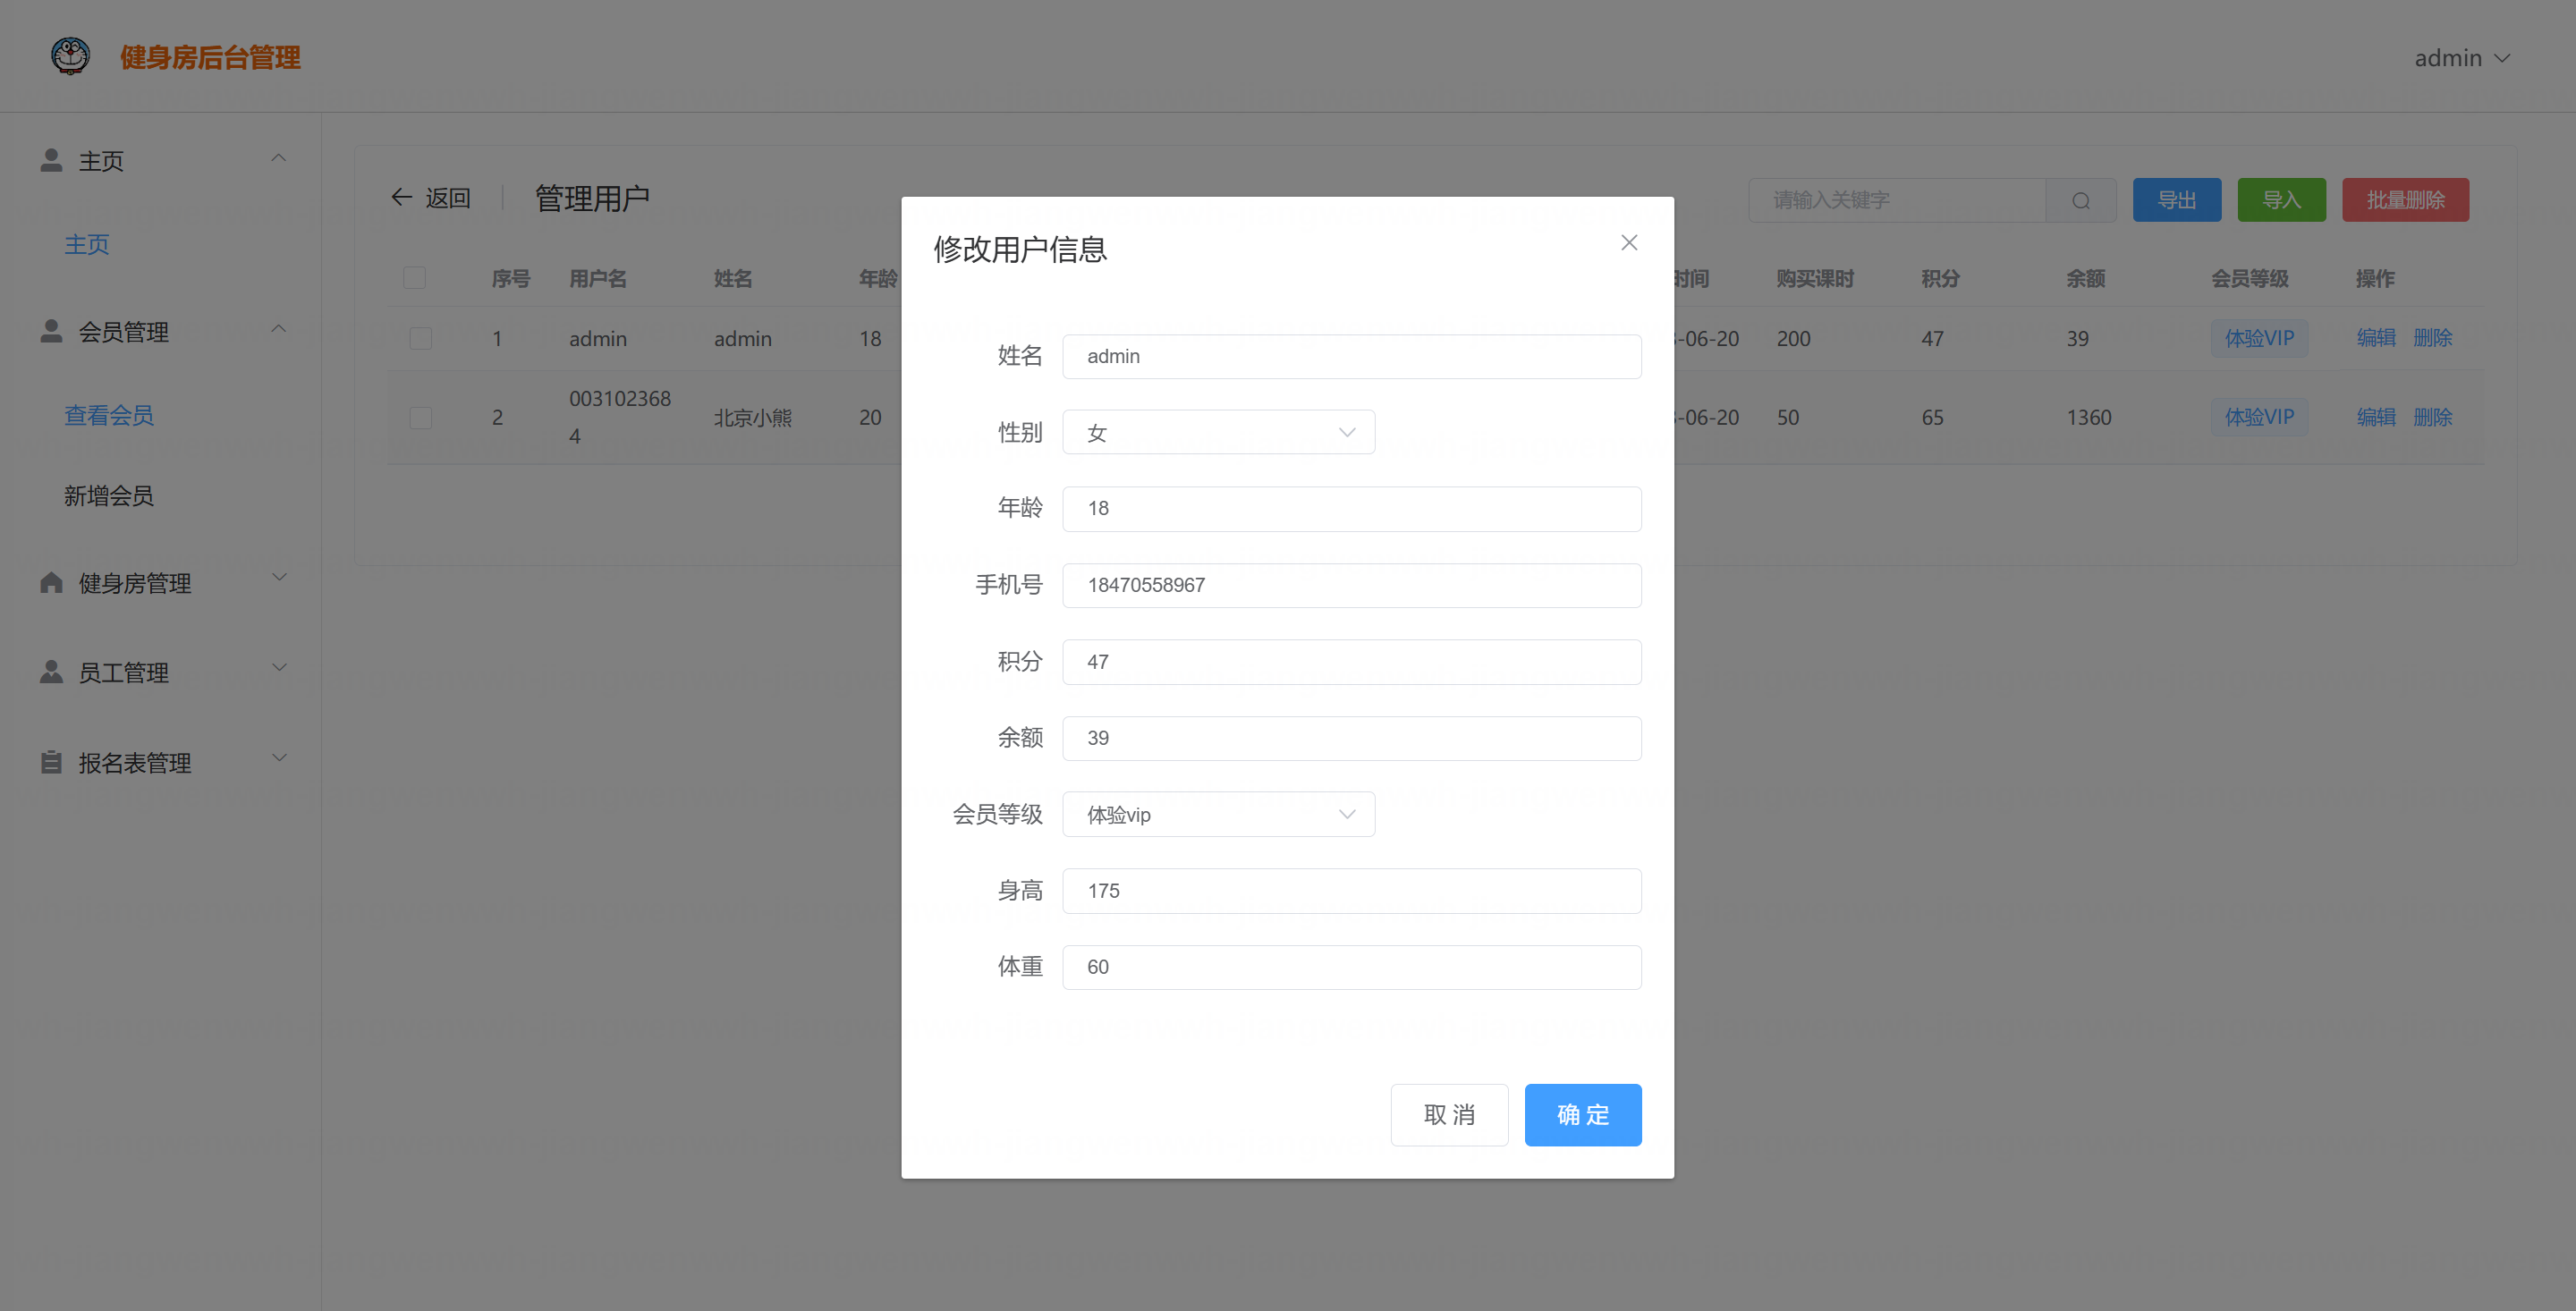2576x1311 pixels.
Task: Click the search magnifier icon
Action: (2080, 200)
